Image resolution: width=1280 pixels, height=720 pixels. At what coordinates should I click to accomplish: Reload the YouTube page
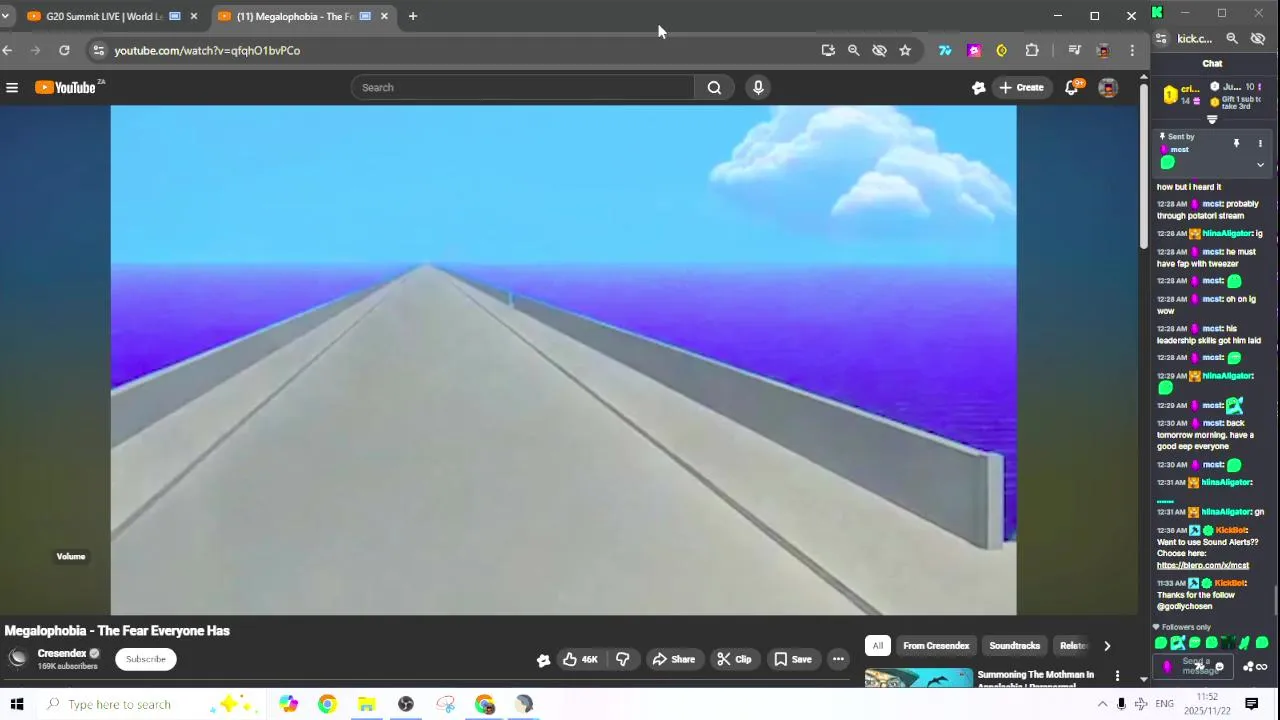(64, 50)
